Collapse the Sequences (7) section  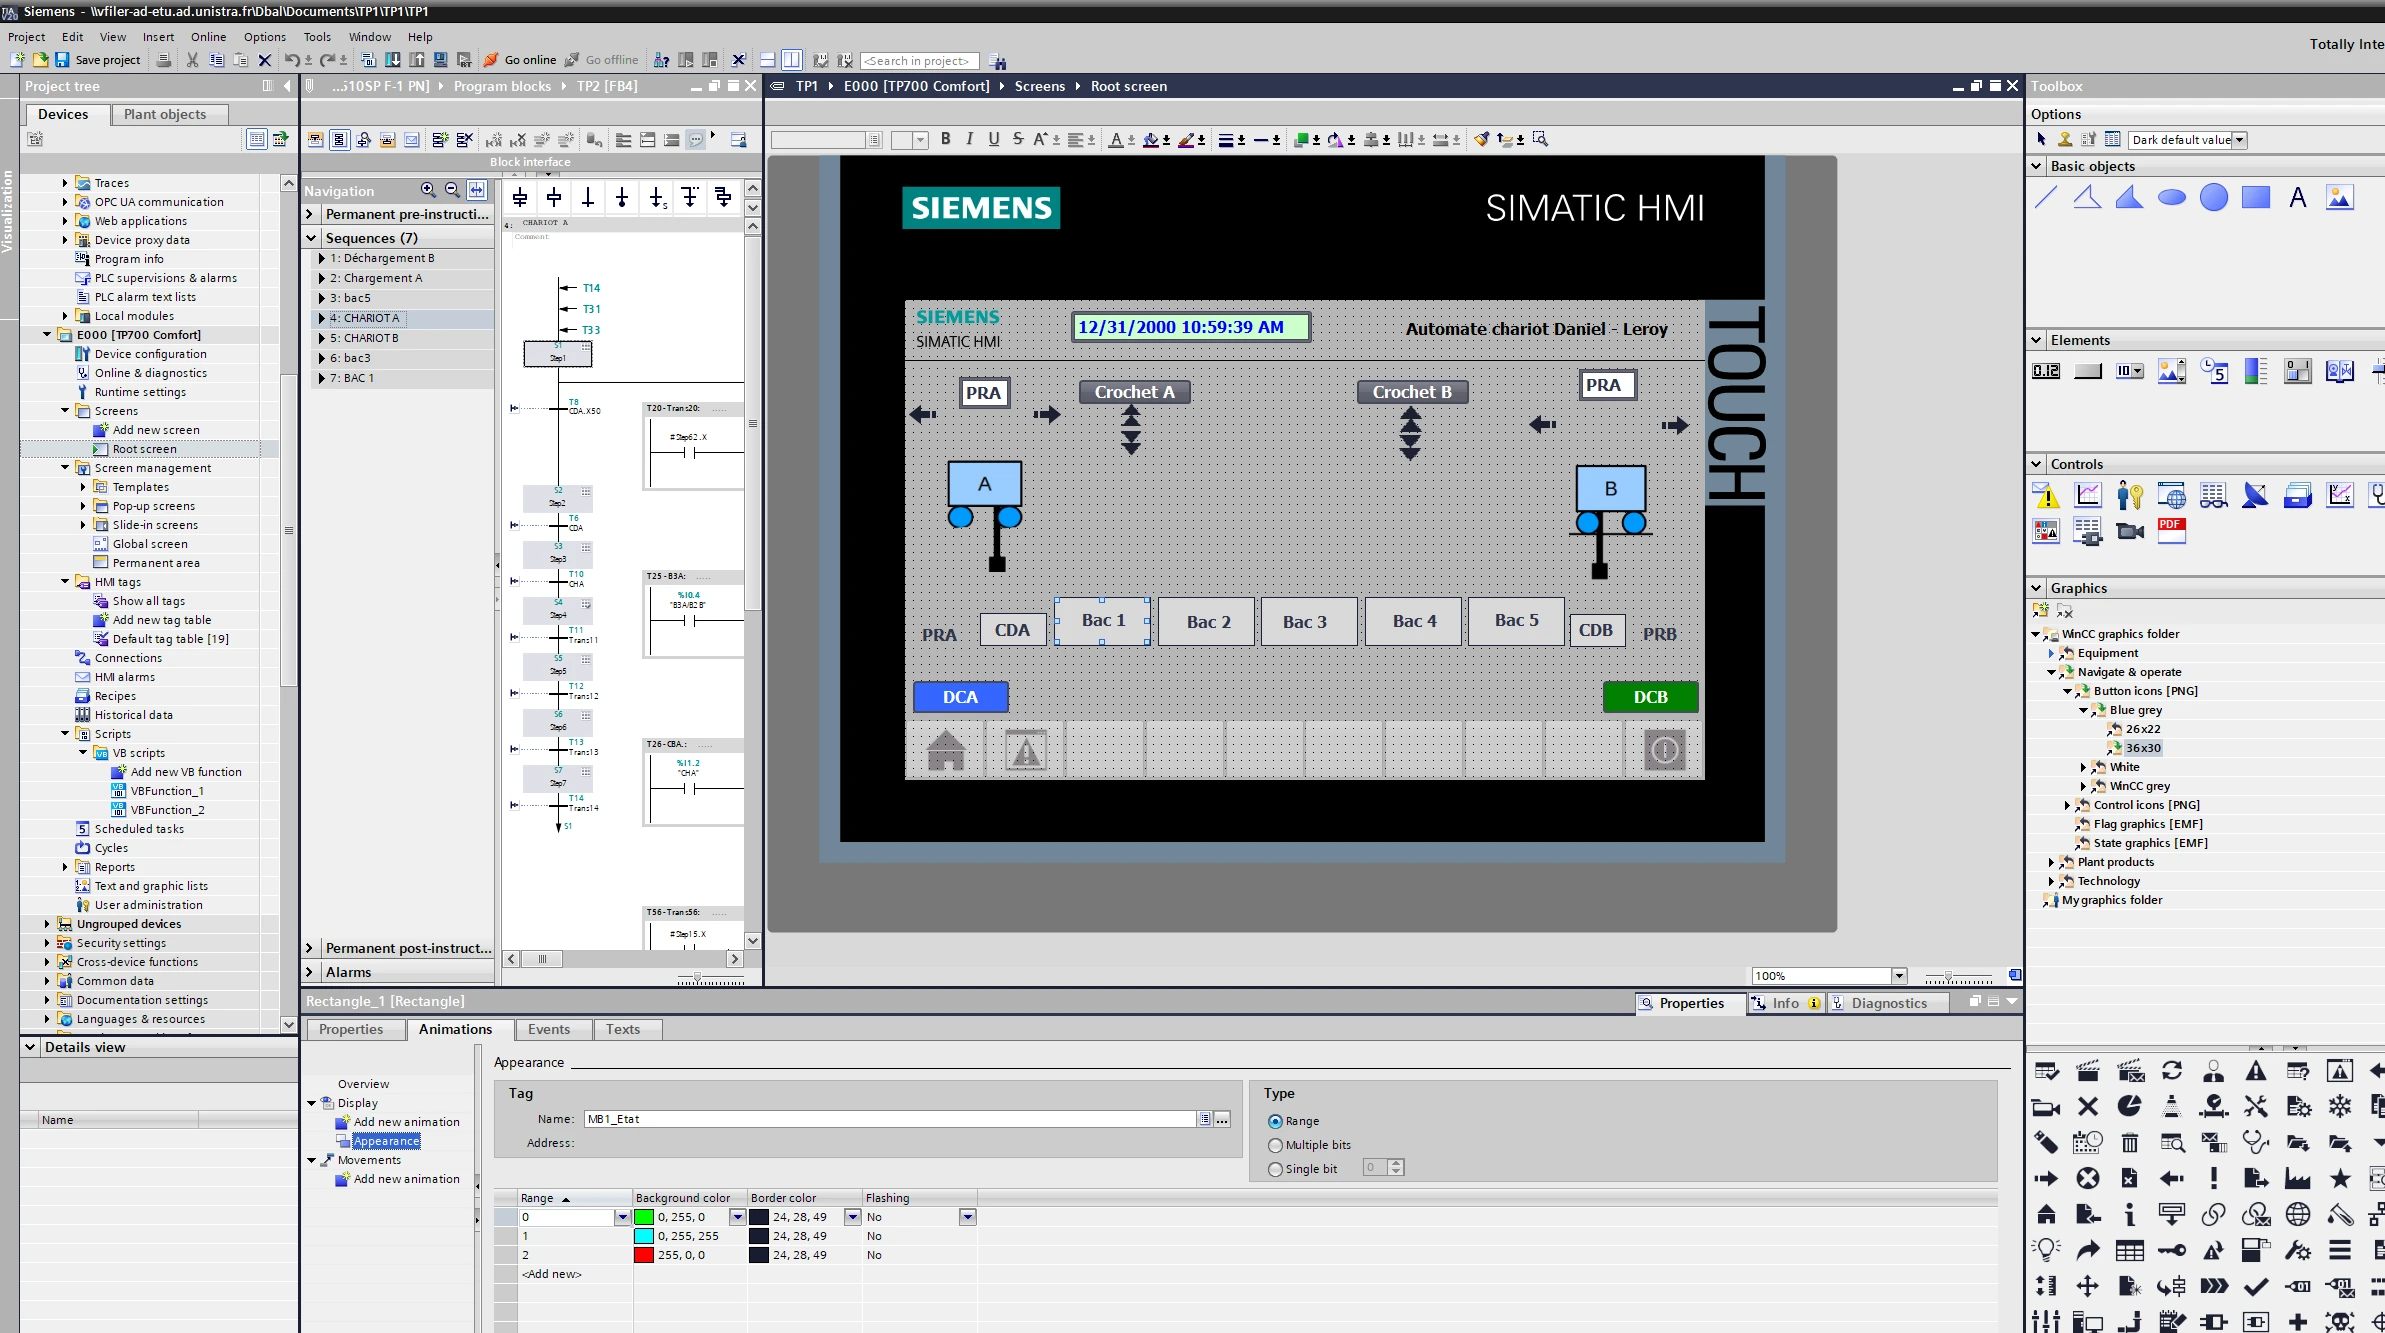pyautogui.click(x=311, y=238)
